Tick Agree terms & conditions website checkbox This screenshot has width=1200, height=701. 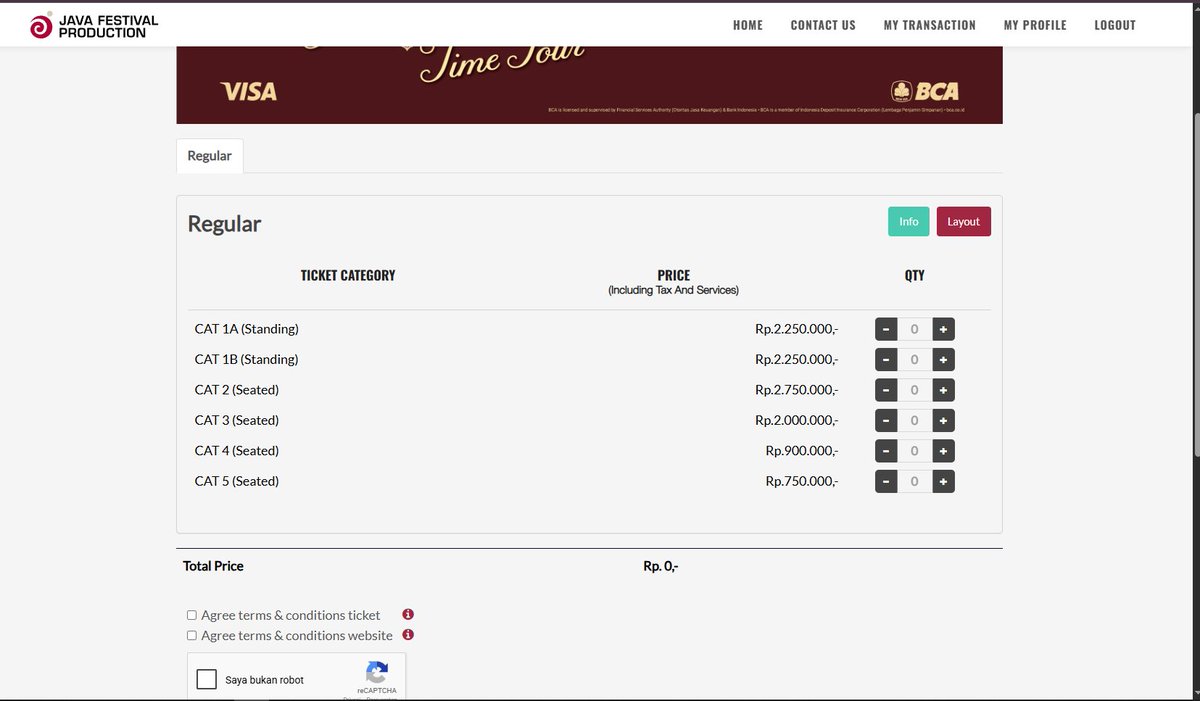pos(192,635)
